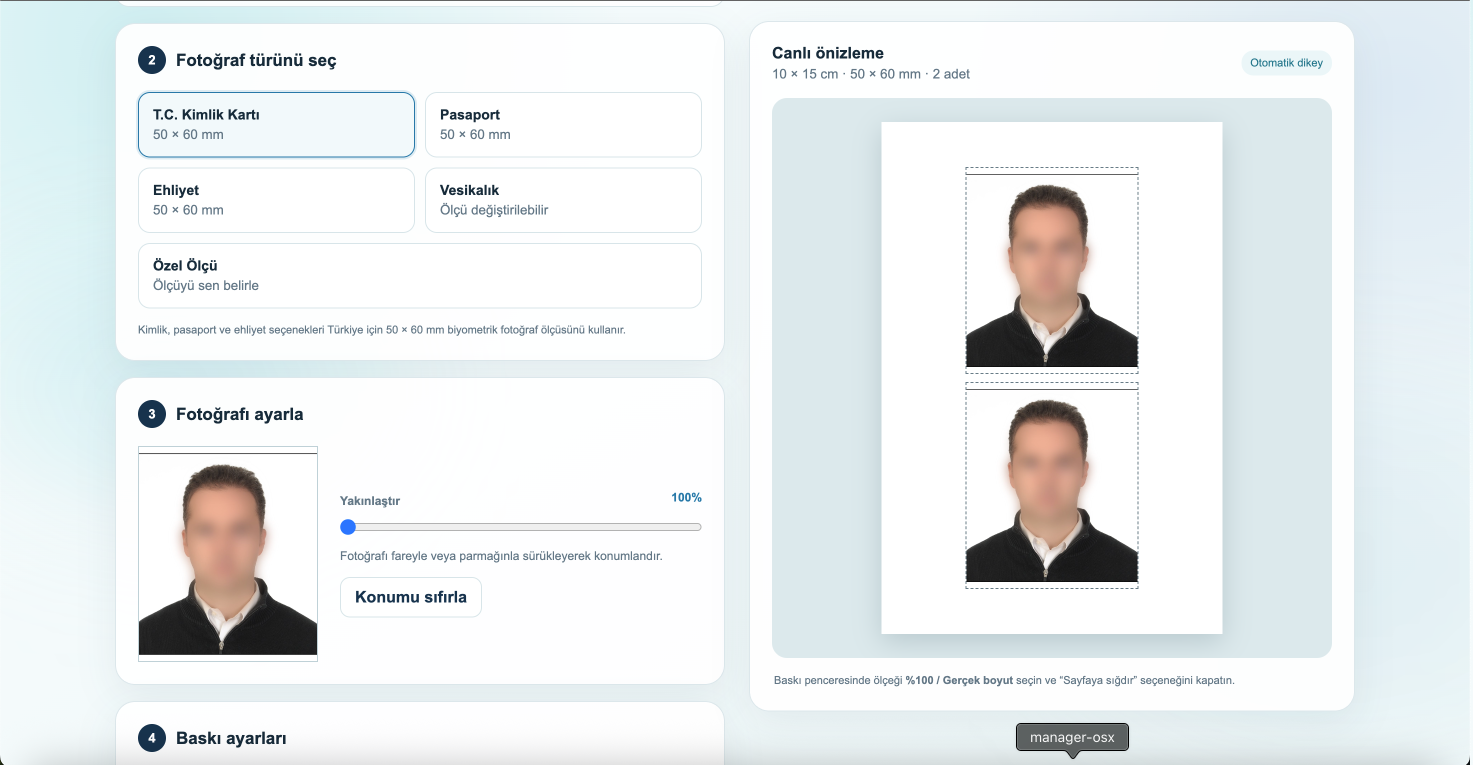Click the 100% zoom value label
1473x765 pixels.
click(686, 498)
